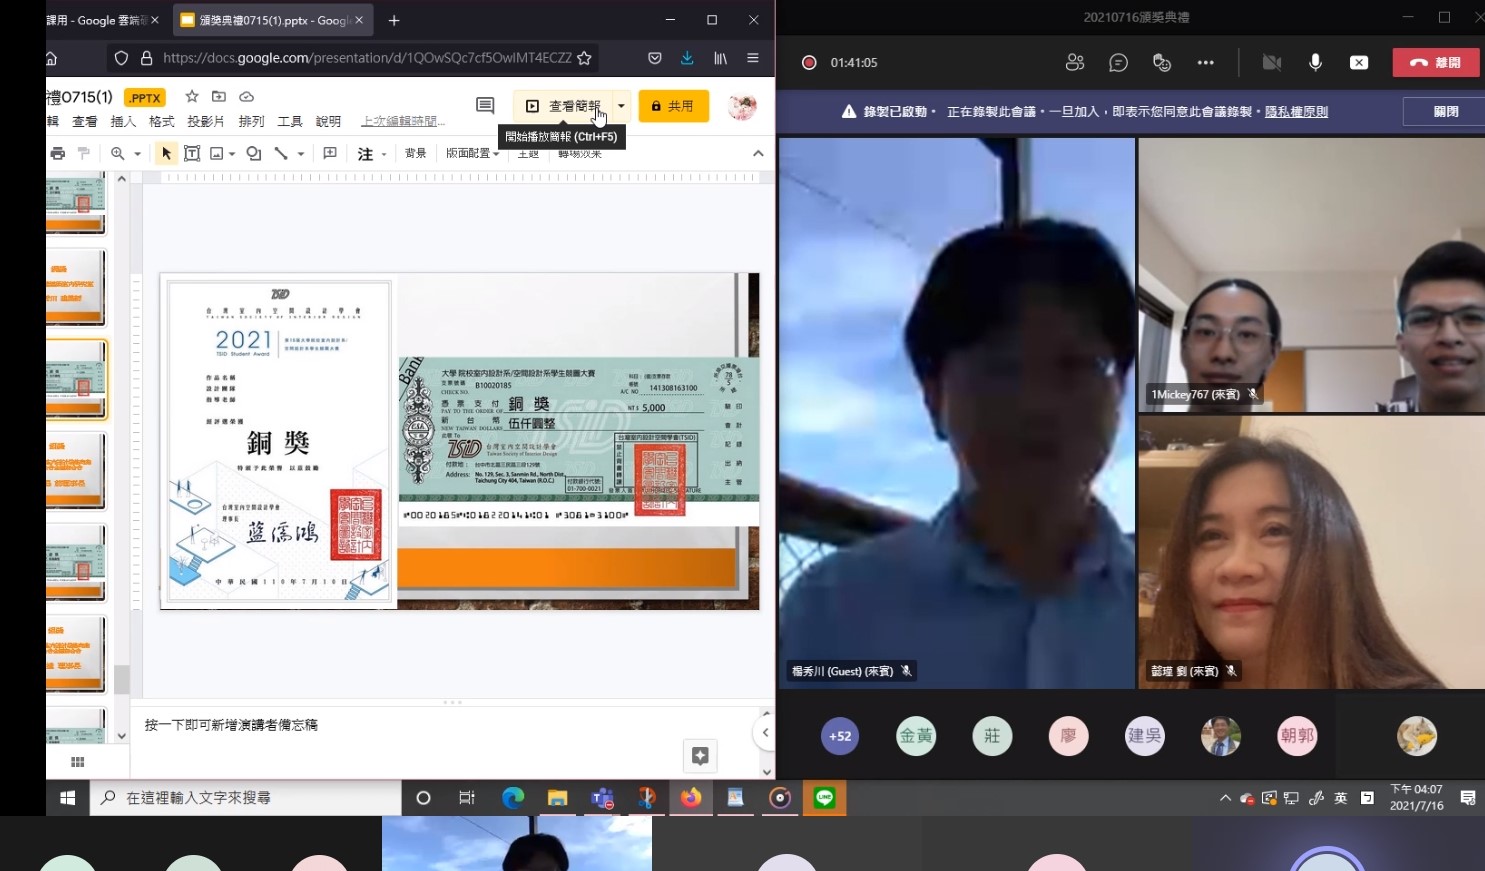Switch filmstrip to grid view
The height and width of the screenshot is (871, 1485).
pyautogui.click(x=78, y=762)
